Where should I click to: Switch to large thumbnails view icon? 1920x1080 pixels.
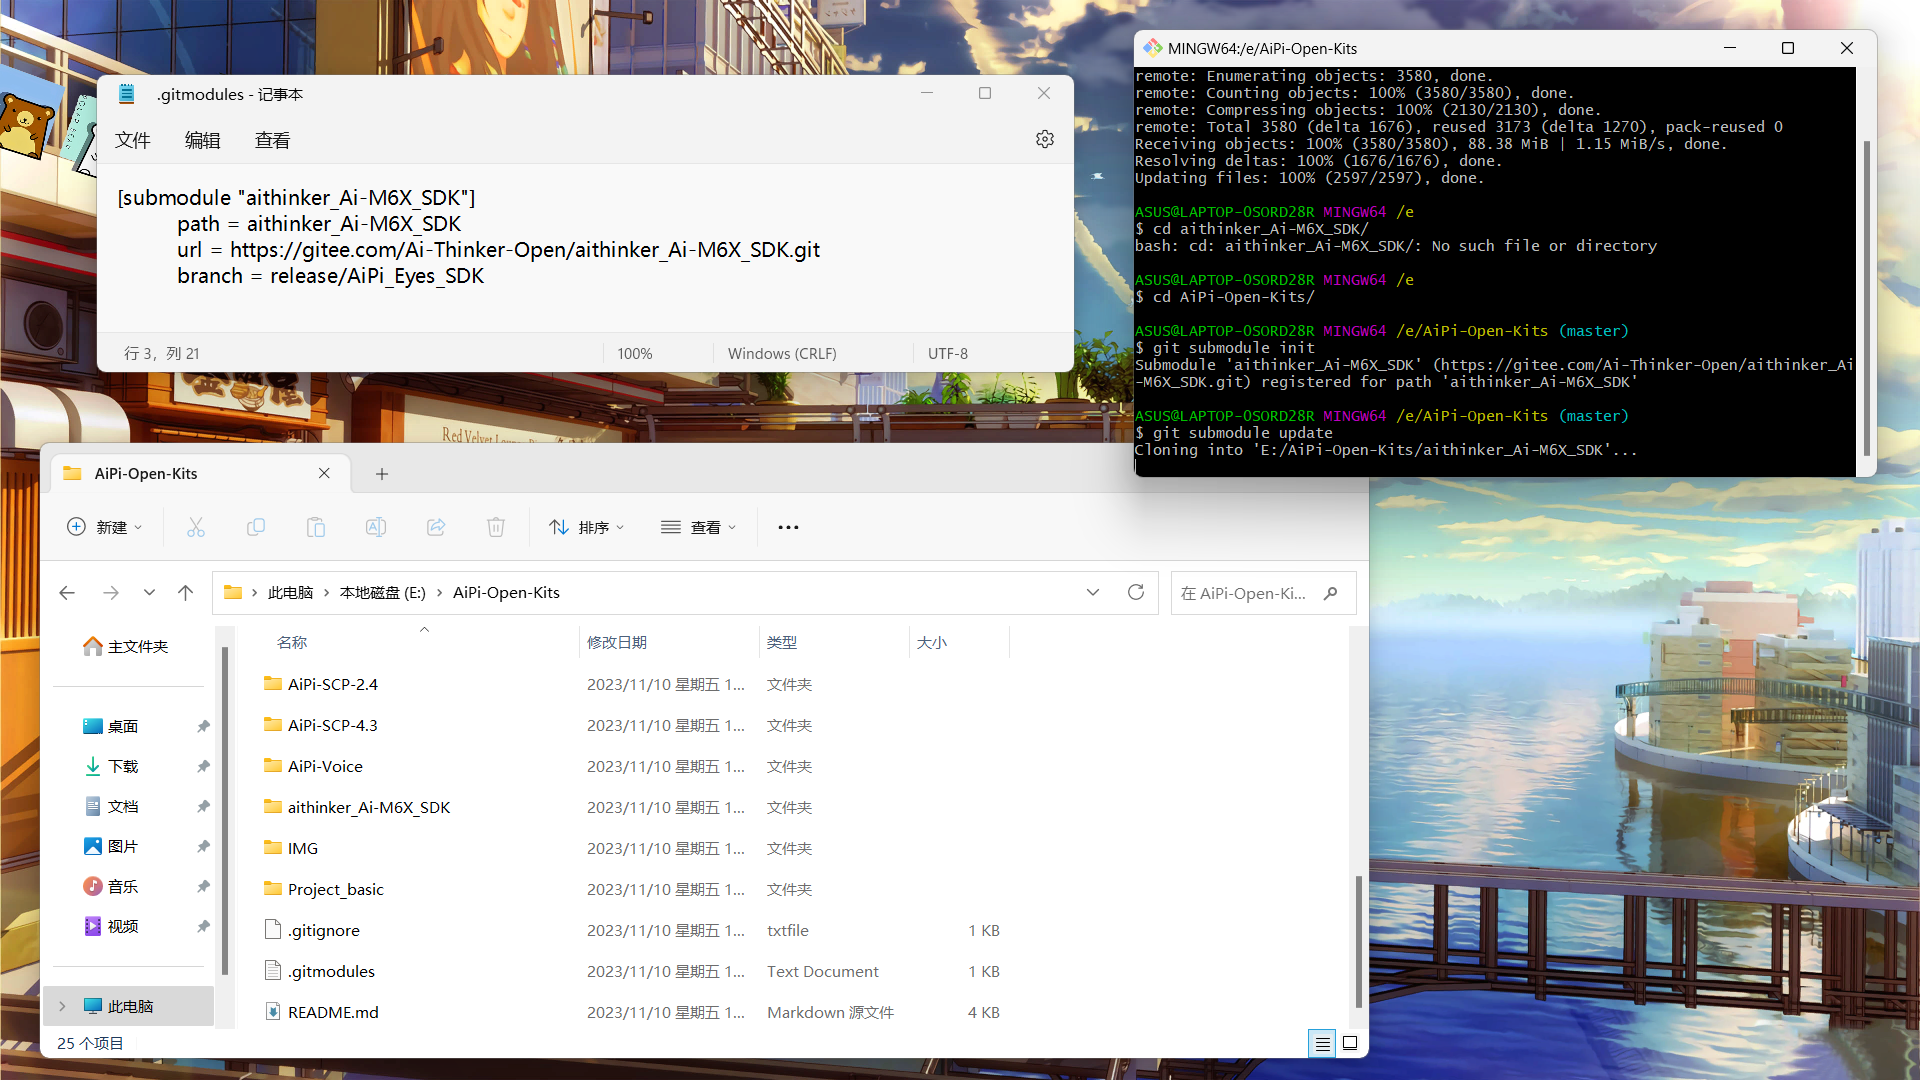point(1350,1043)
